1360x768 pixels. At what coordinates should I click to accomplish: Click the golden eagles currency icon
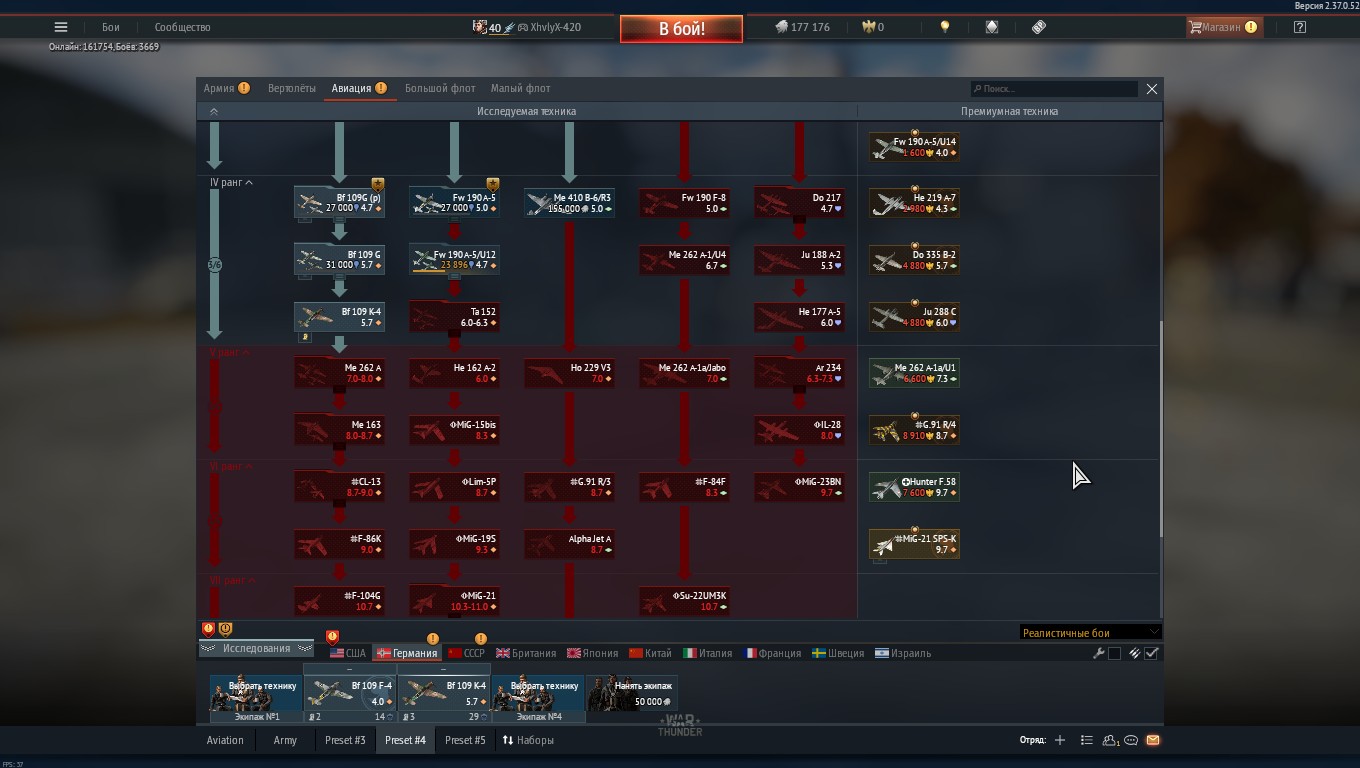[869, 27]
